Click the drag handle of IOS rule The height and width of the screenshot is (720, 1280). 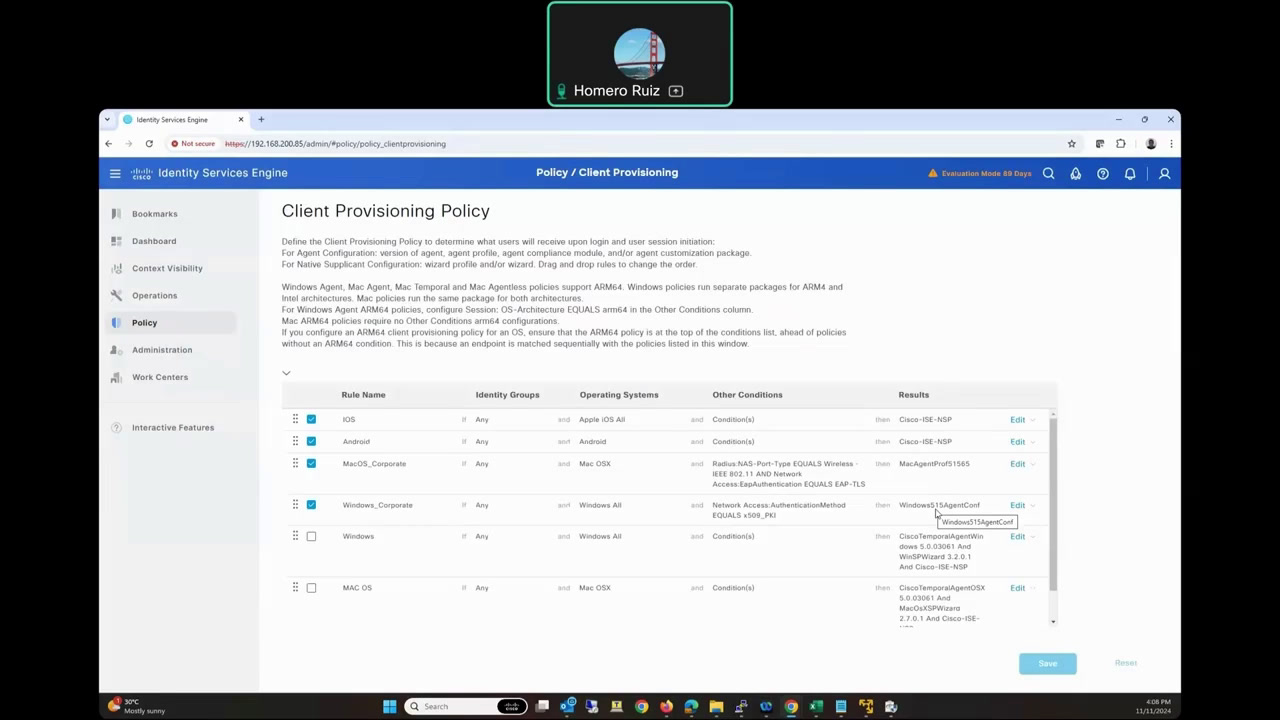point(295,419)
